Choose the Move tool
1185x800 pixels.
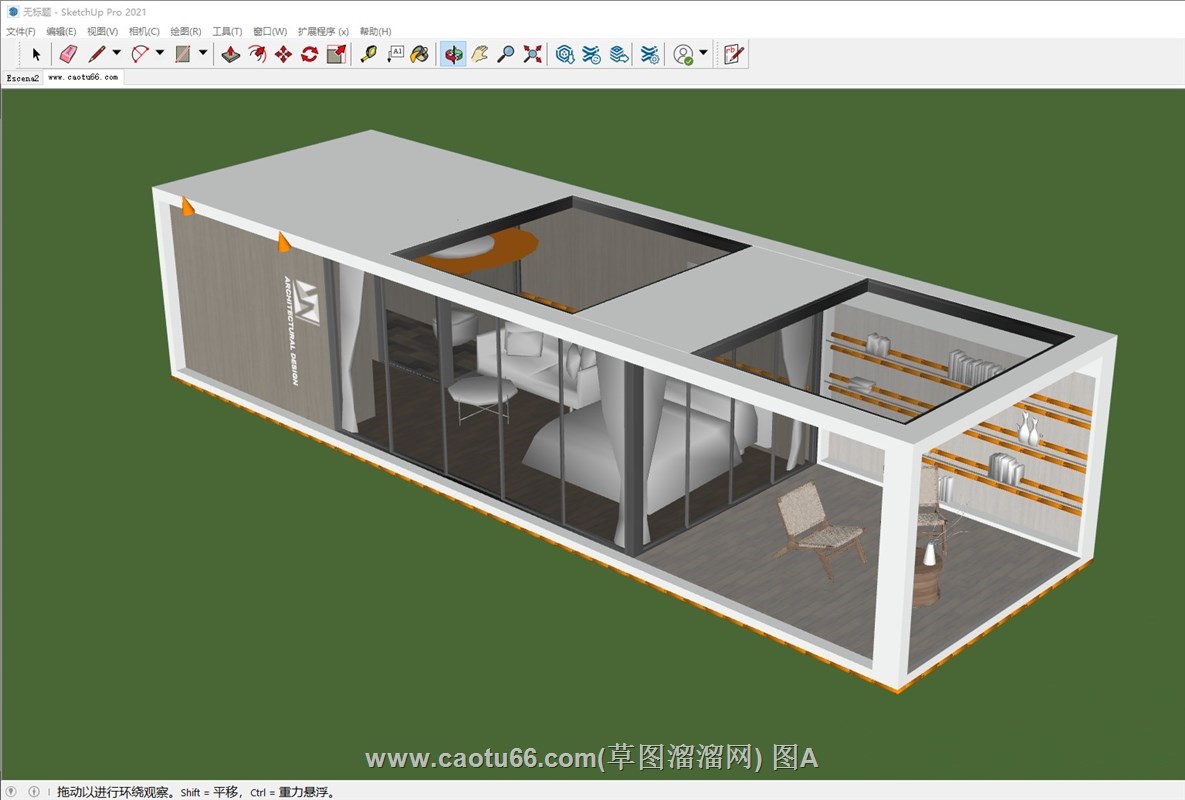point(283,54)
